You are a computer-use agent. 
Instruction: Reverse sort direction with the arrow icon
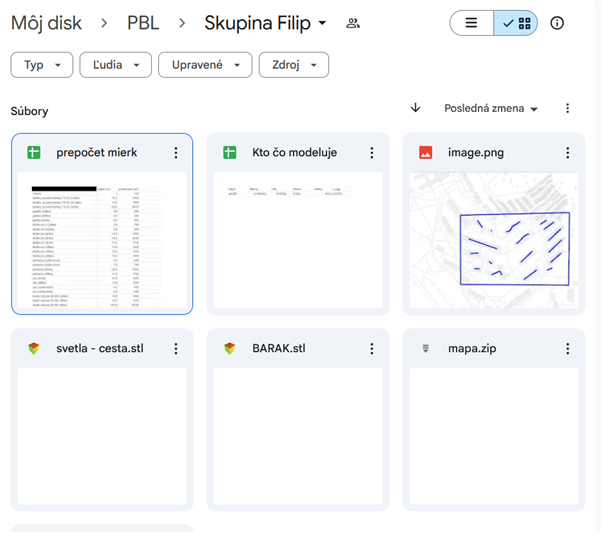coord(416,108)
